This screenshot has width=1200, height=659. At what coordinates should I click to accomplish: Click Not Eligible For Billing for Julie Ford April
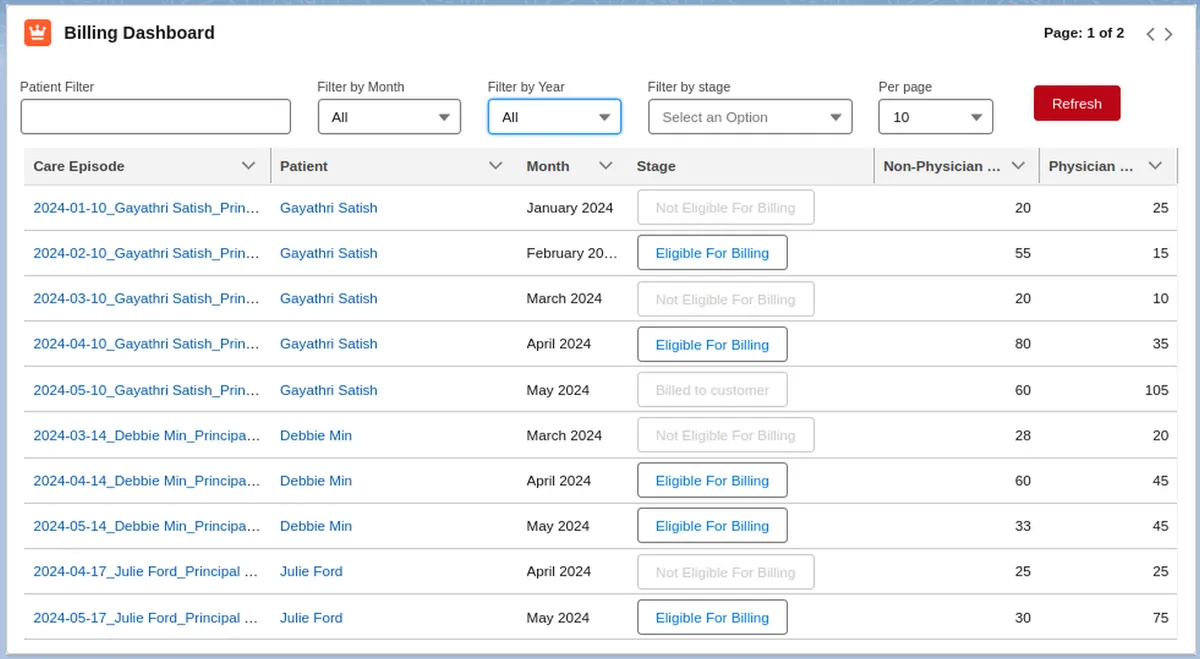click(x=726, y=572)
